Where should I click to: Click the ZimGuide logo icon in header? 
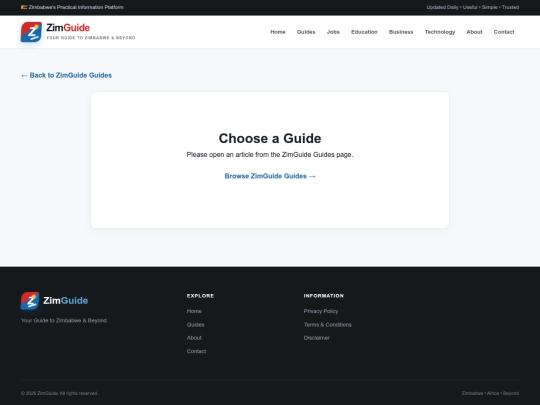click(31, 32)
